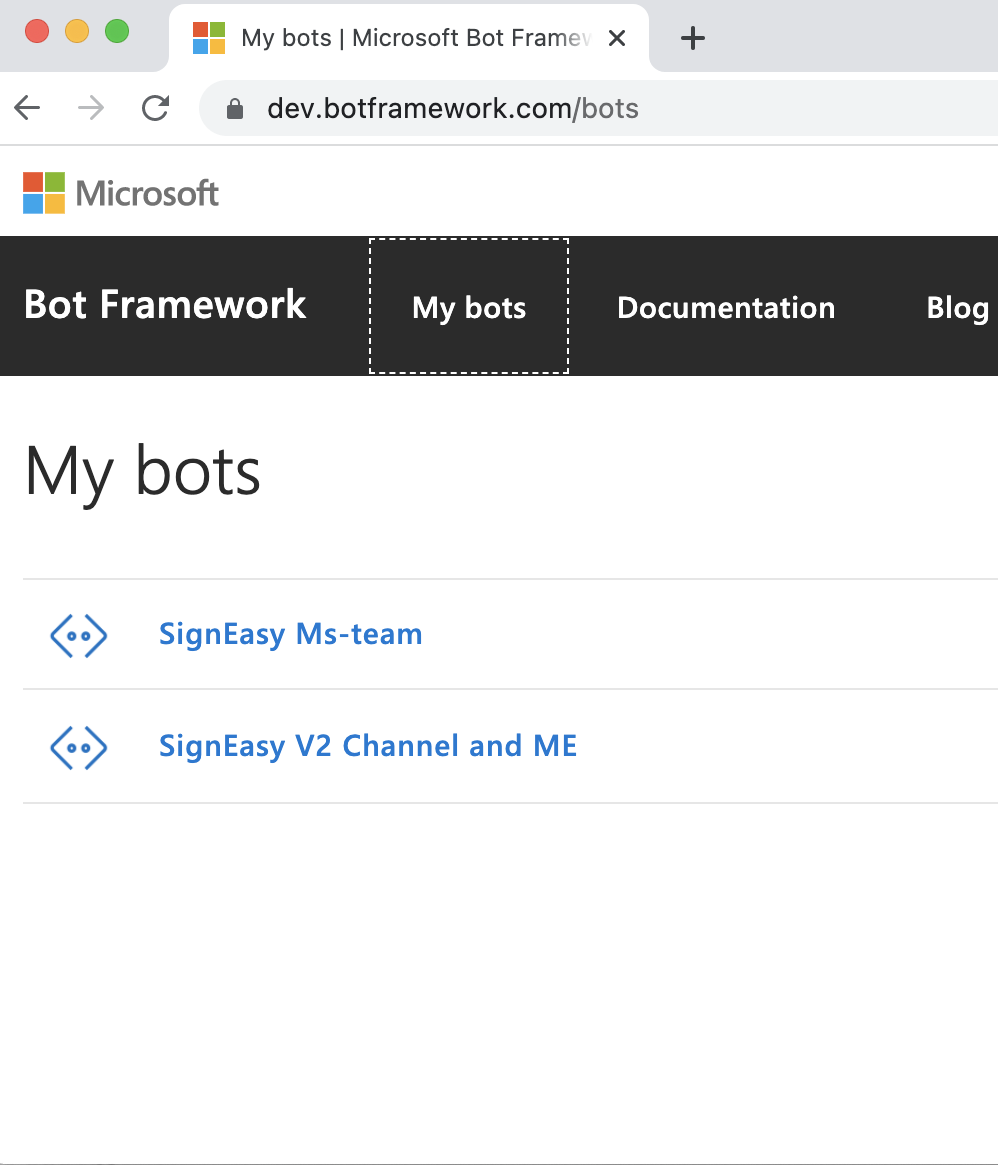
Task: Click the browser forward arrow
Action: point(91,108)
